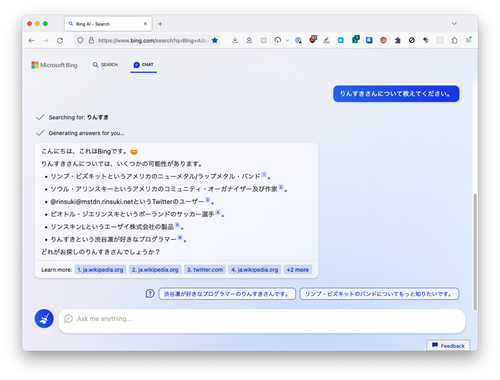Click the chat bubble icon inside input box

(x=68, y=319)
